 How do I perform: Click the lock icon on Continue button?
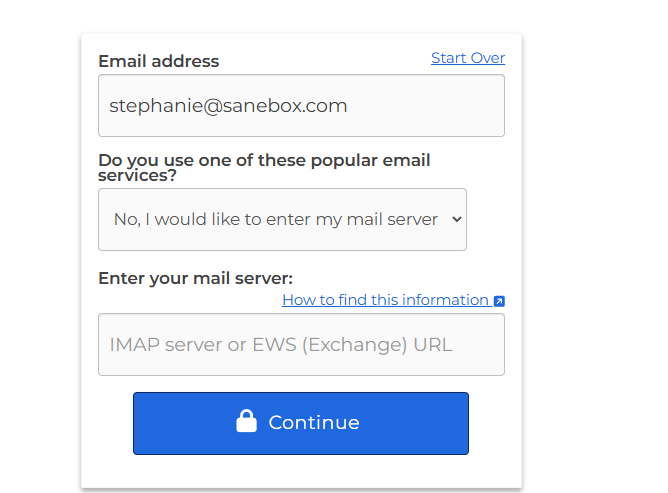[x=246, y=422]
